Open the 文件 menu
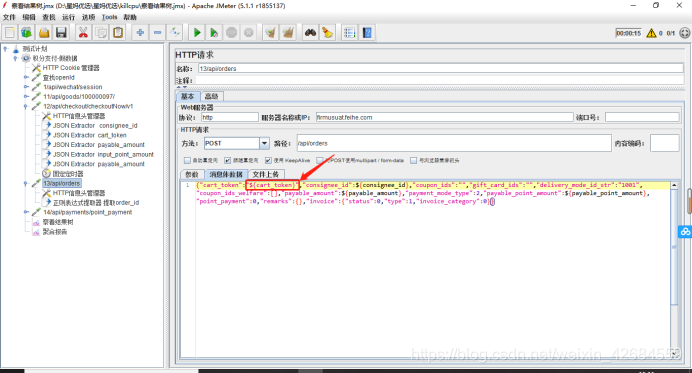This screenshot has height=373, width=692. pyautogui.click(x=9, y=17)
